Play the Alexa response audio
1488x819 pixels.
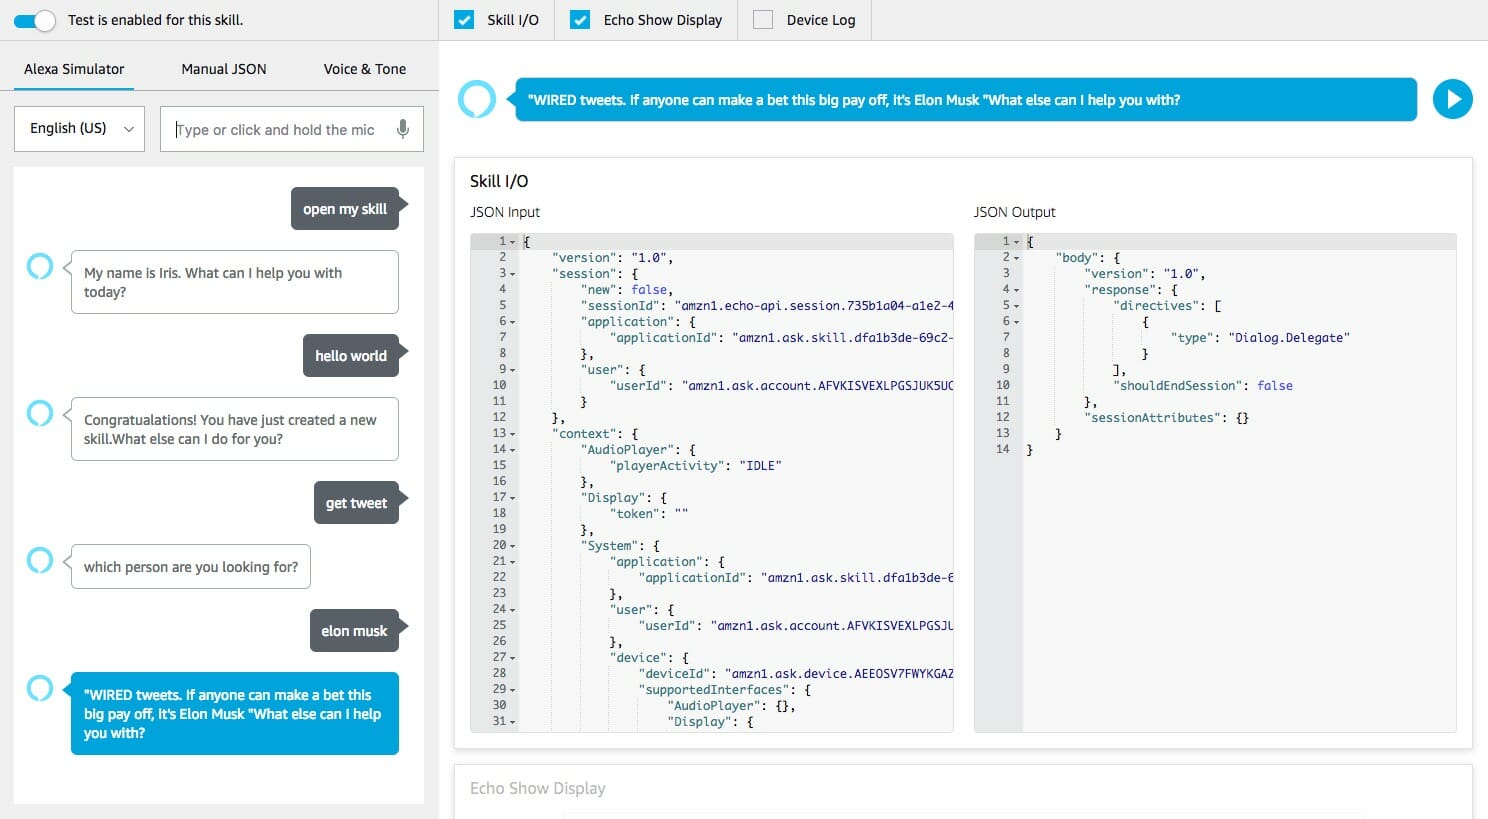tap(1452, 100)
